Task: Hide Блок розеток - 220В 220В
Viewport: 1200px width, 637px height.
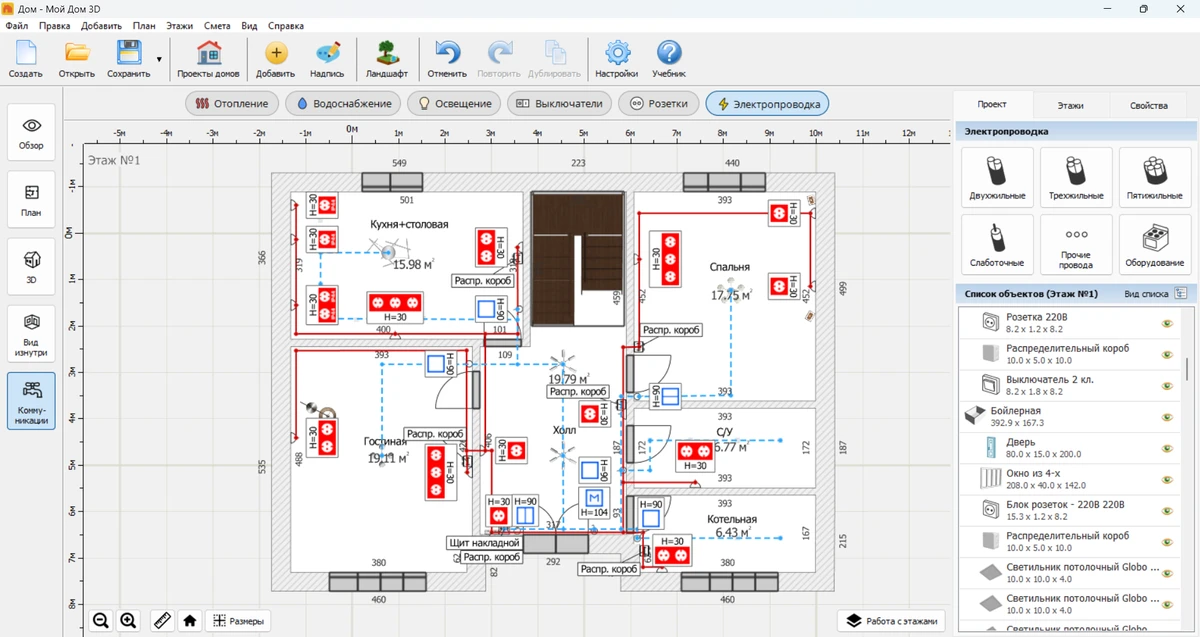Action: click(1166, 509)
